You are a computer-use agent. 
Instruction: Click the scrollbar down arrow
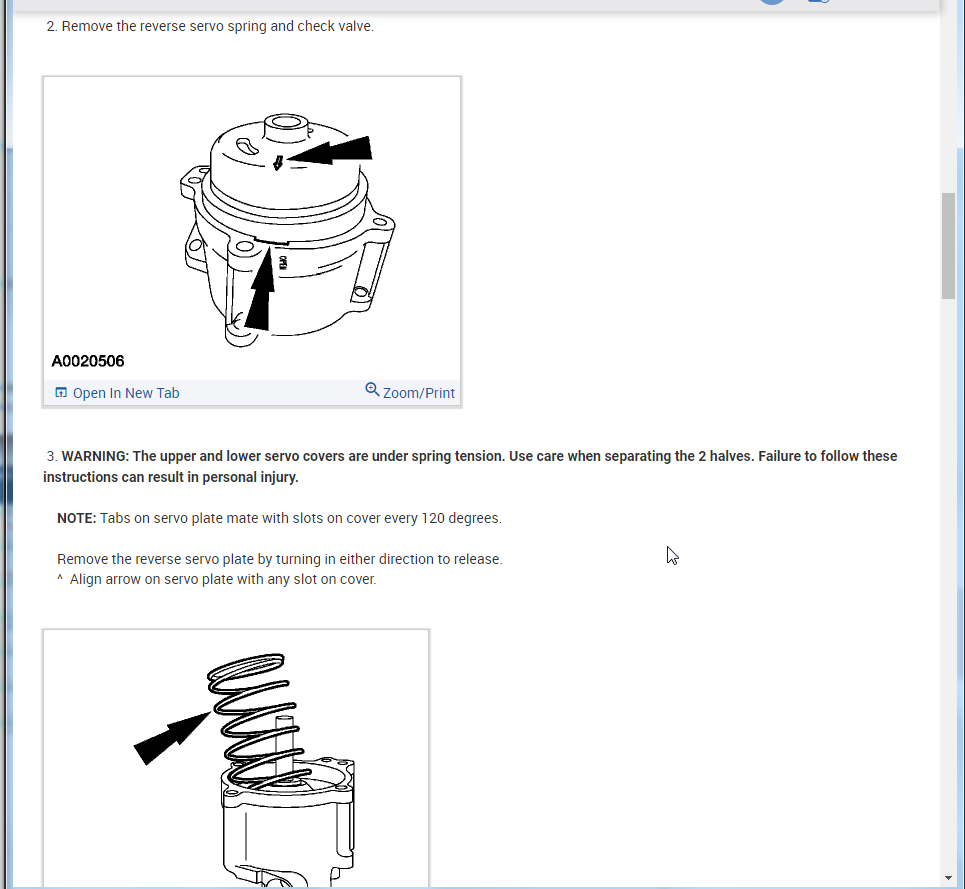tap(948, 878)
